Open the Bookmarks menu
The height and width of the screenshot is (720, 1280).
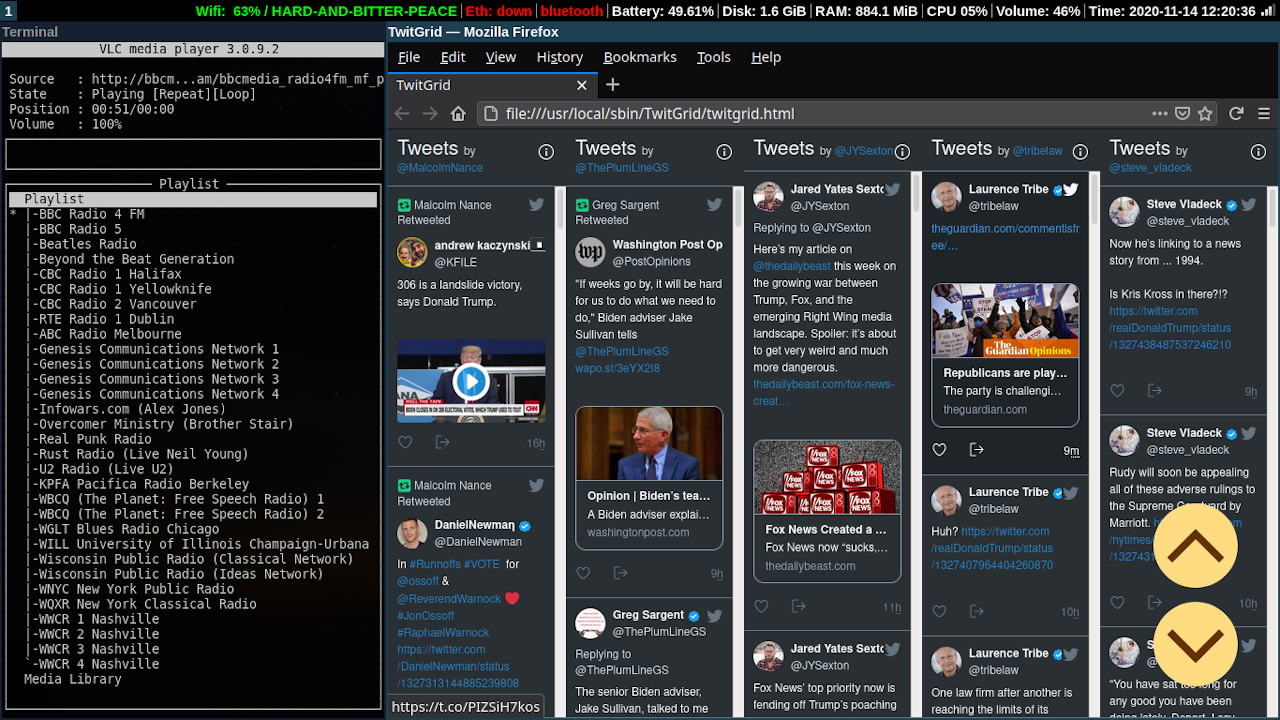pos(640,57)
